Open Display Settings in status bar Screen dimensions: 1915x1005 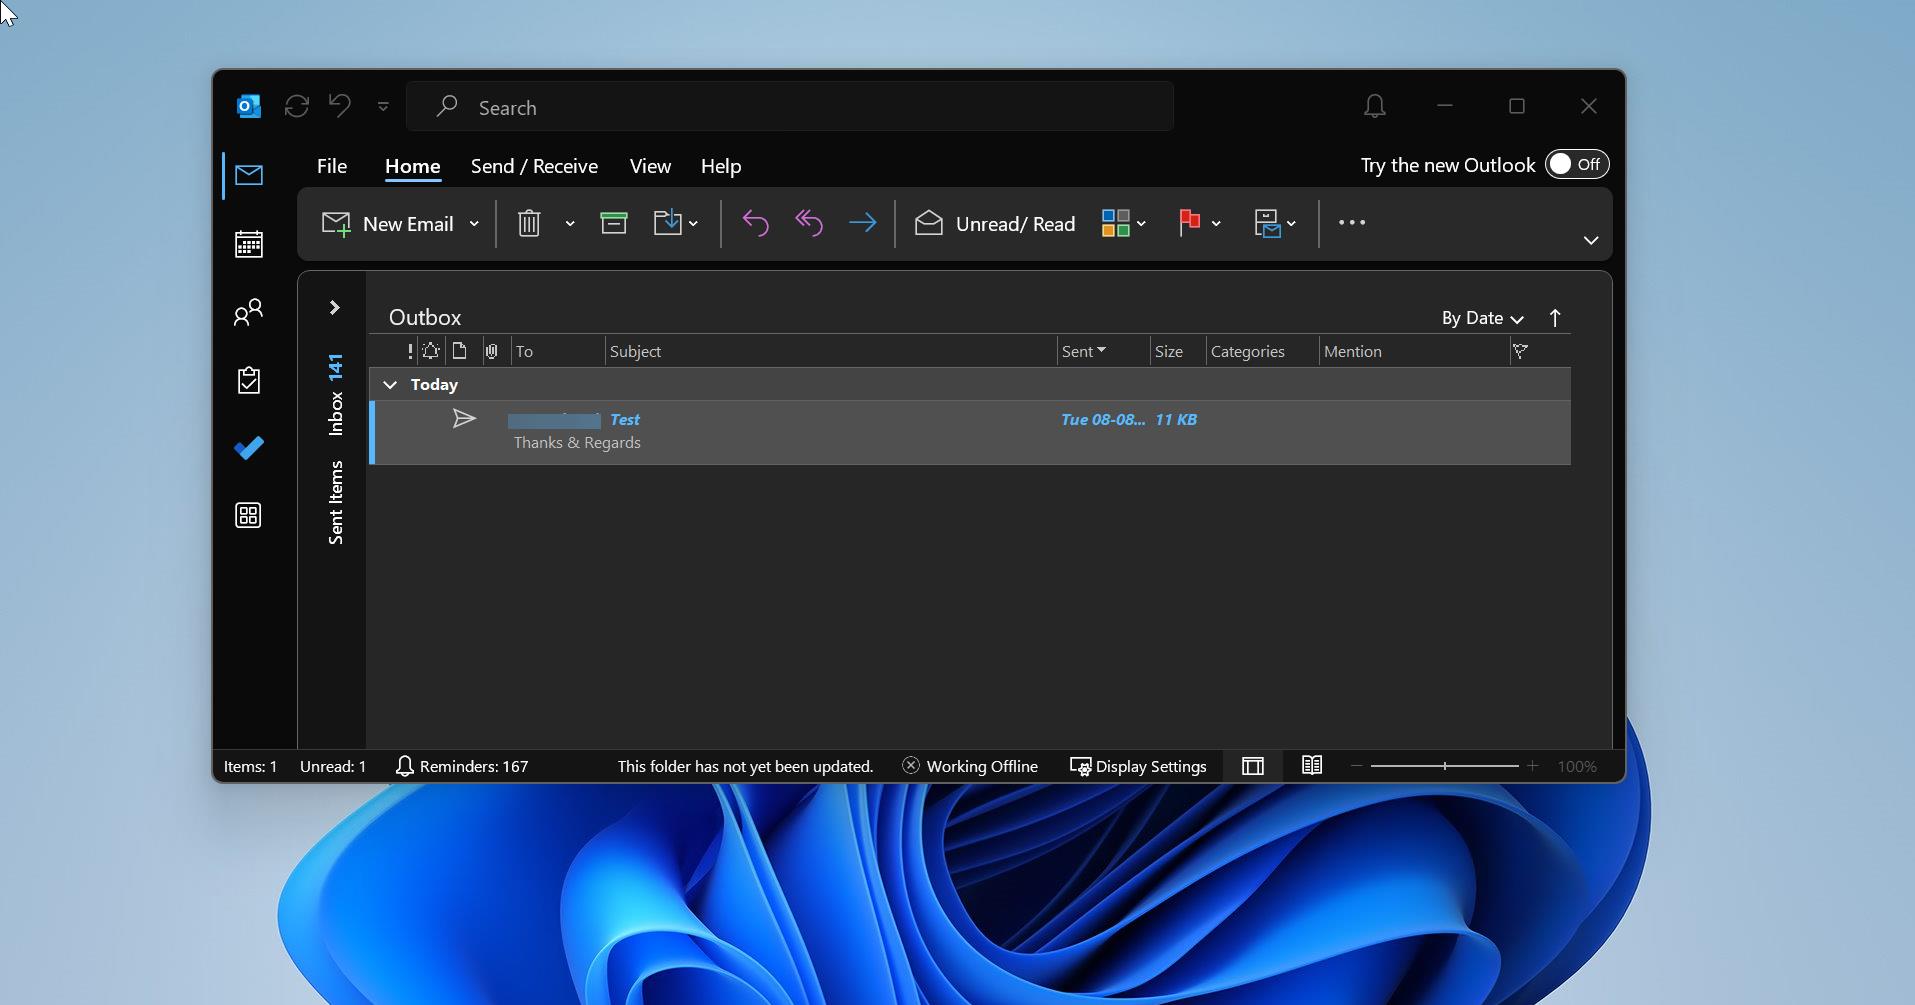click(1138, 766)
